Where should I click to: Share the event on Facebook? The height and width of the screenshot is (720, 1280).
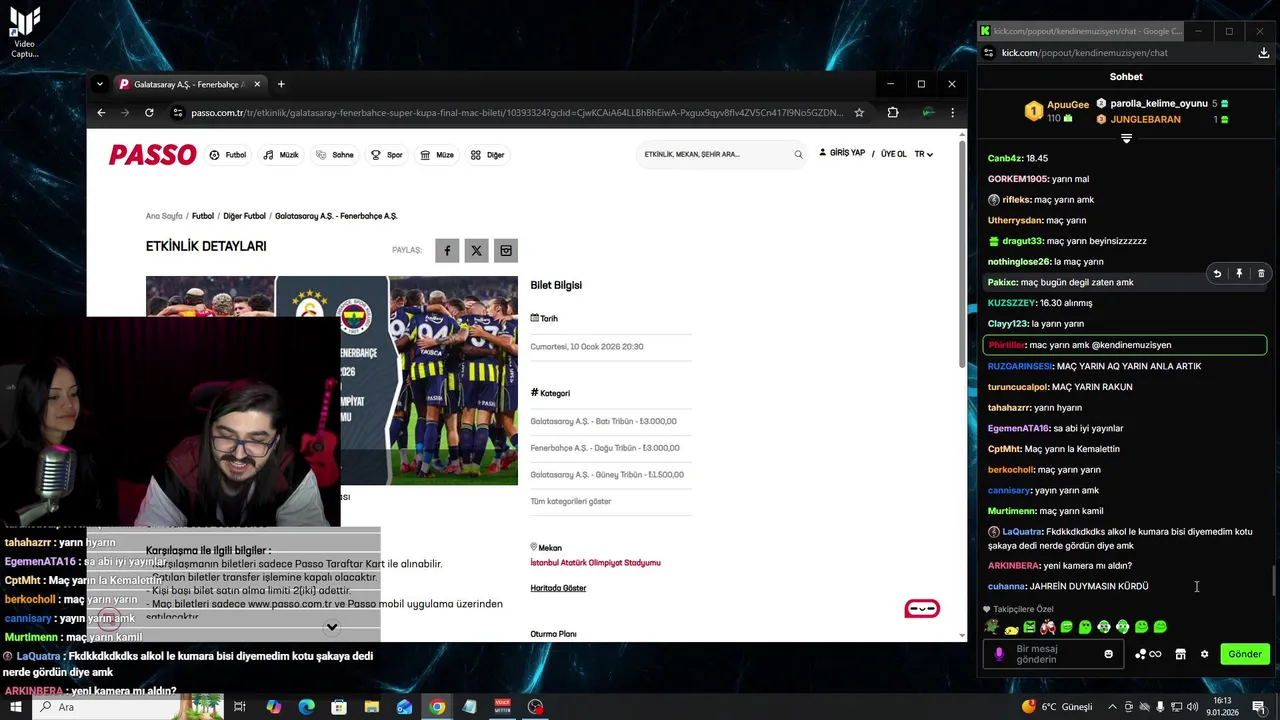pos(447,251)
